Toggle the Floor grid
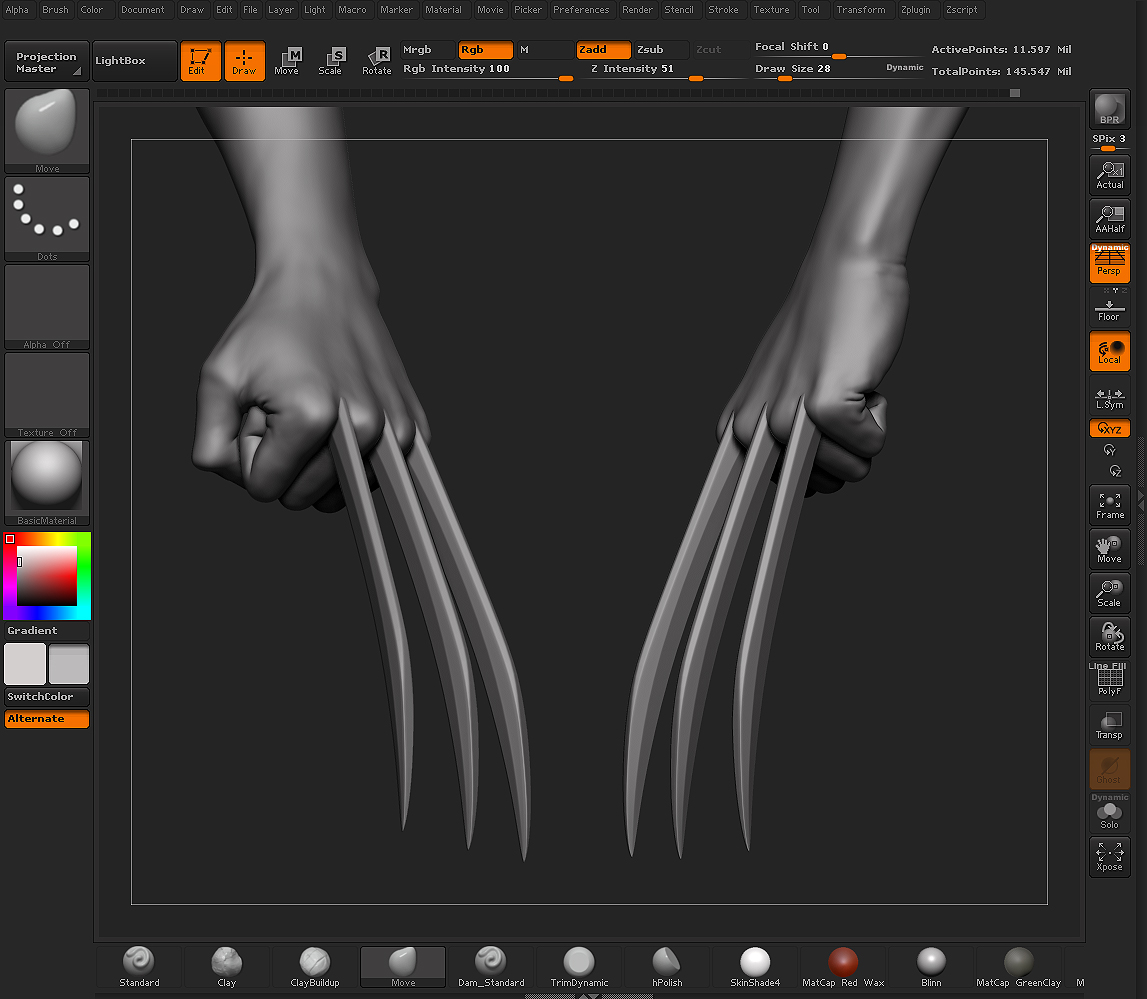Viewport: 1147px width, 999px height. pos(1110,307)
